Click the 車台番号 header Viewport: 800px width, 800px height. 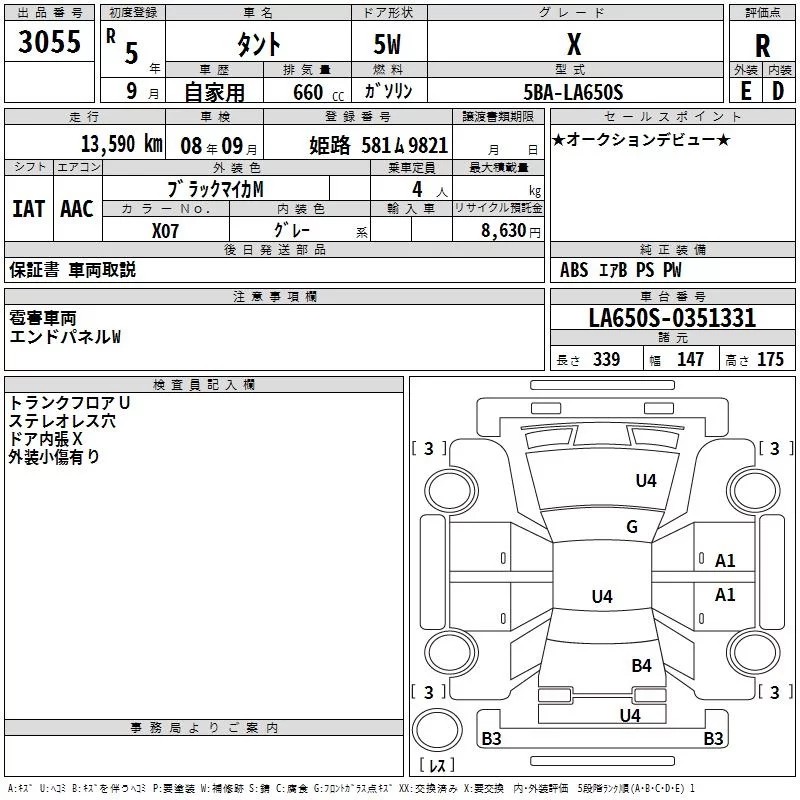click(672, 296)
